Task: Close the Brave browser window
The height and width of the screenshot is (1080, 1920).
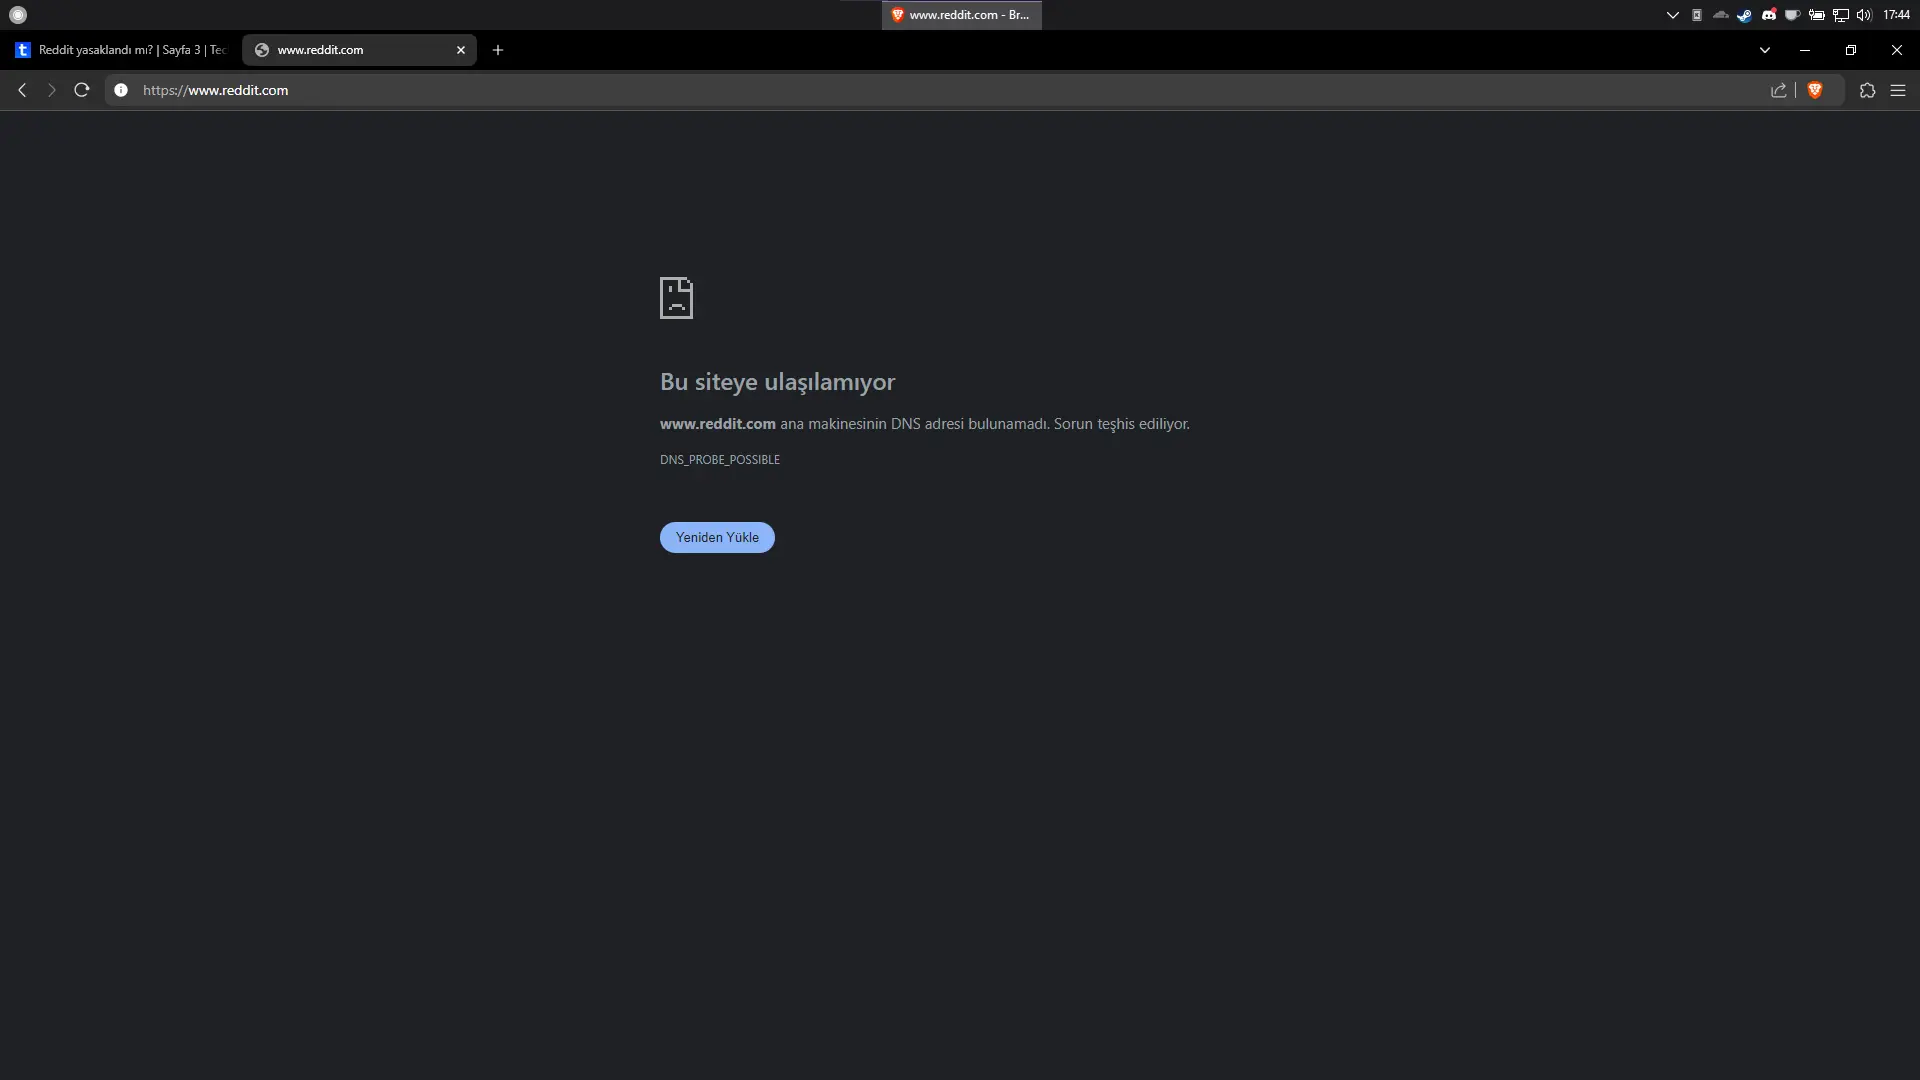Action: coord(1897,50)
